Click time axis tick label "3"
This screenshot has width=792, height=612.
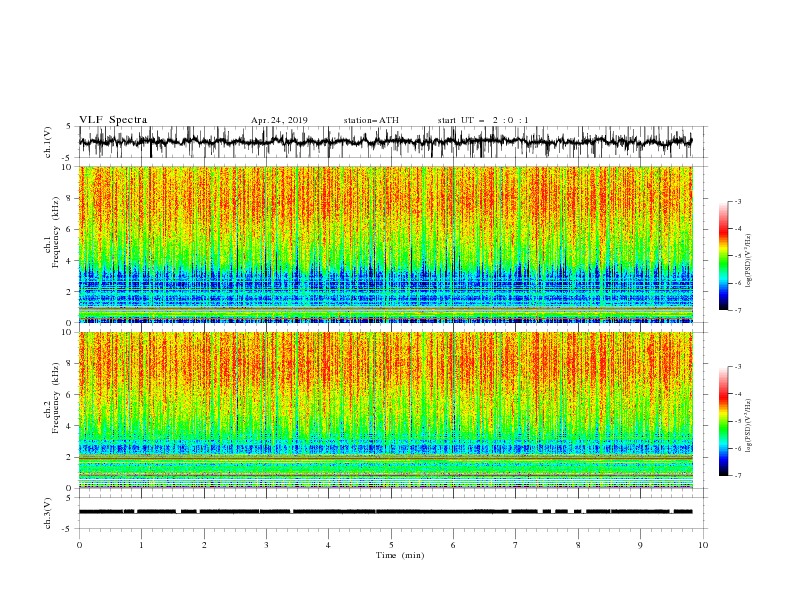266,545
